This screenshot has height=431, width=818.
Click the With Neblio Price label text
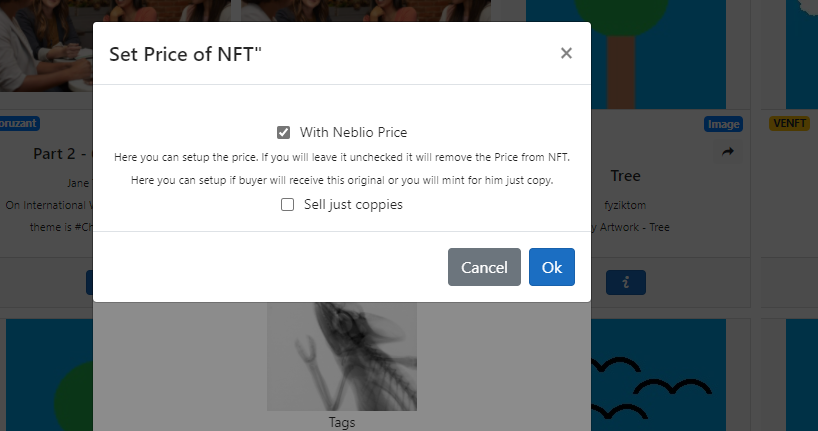(353, 133)
